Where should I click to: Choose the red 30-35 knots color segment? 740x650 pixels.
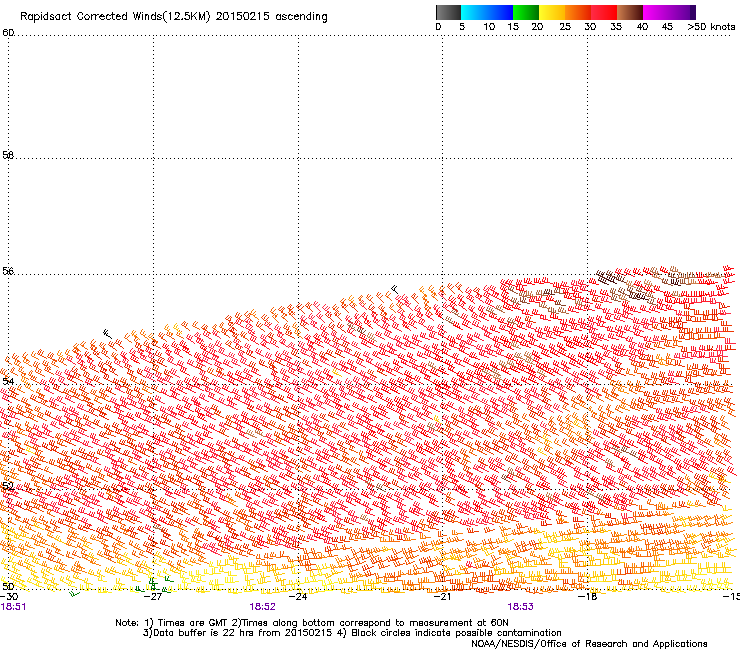pyautogui.click(x=604, y=12)
